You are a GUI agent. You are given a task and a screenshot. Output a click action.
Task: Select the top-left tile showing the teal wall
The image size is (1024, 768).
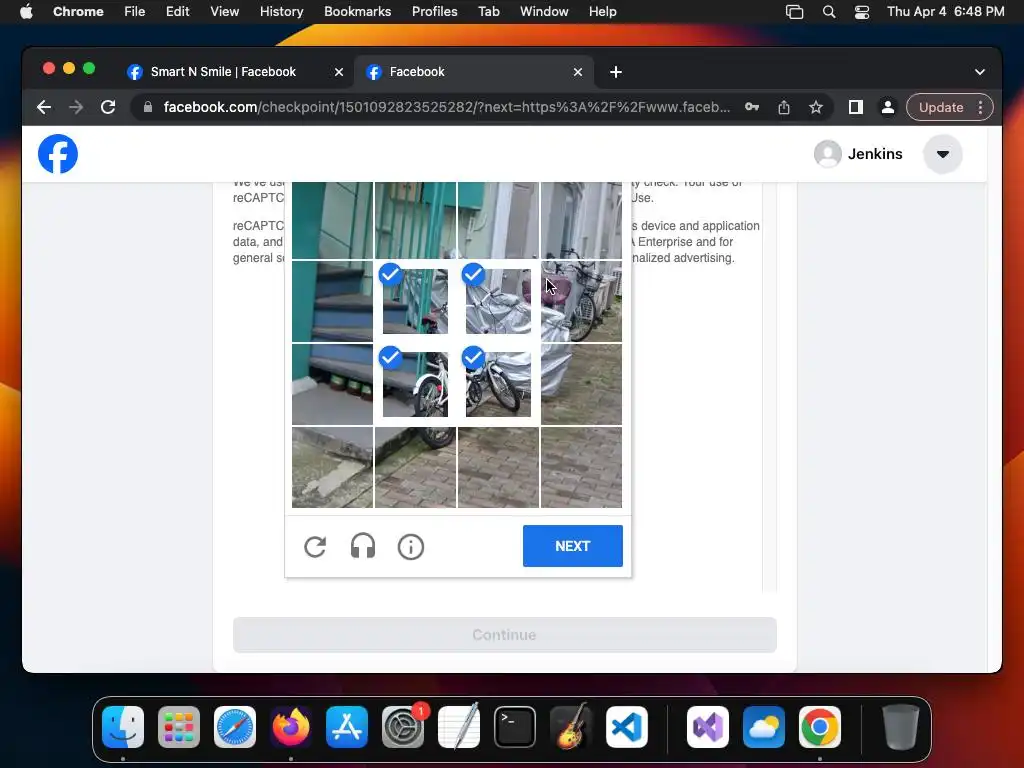332,221
